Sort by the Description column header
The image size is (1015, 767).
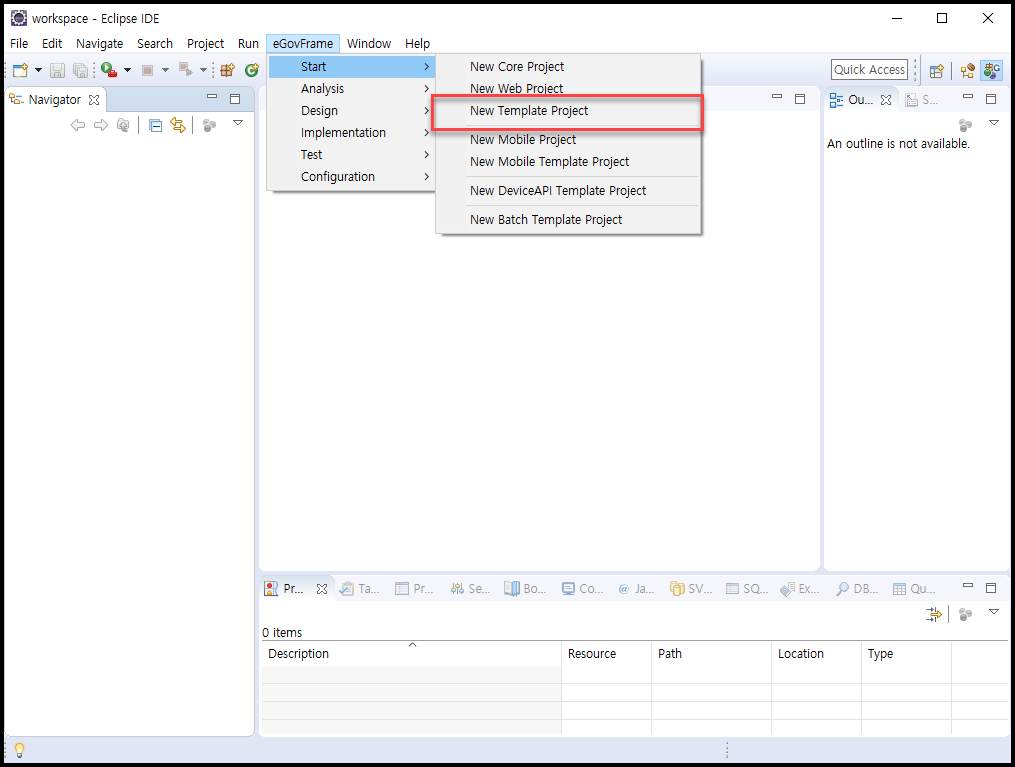click(412, 654)
